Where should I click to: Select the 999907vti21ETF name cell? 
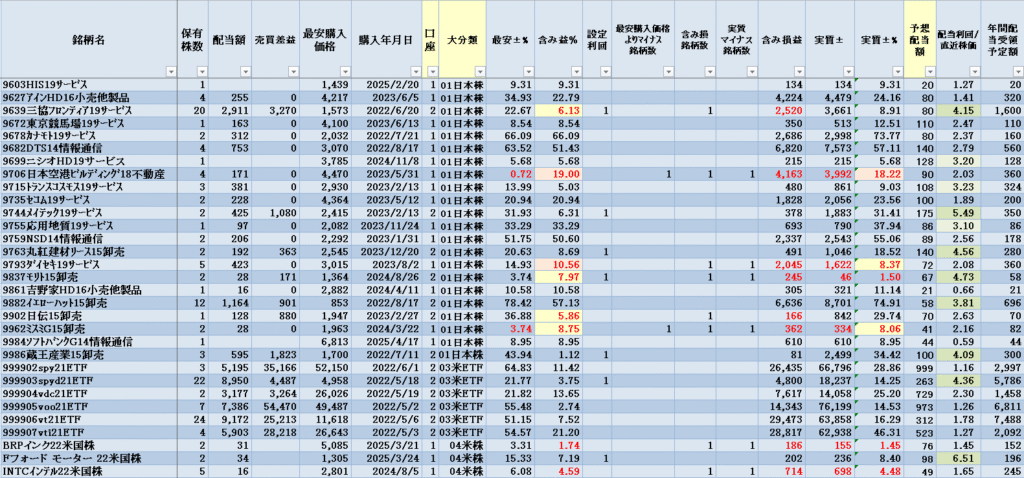coord(89,432)
